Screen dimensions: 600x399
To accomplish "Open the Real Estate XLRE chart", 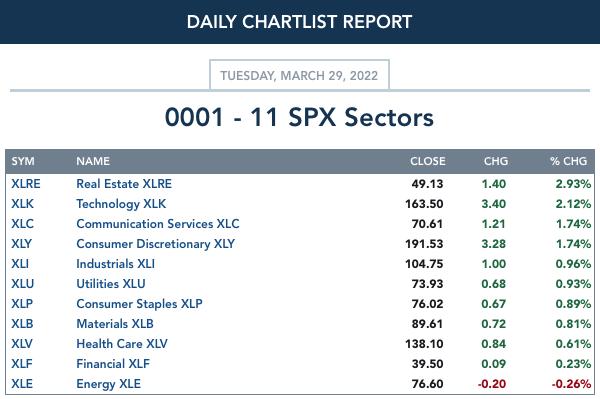I will click(x=124, y=184).
